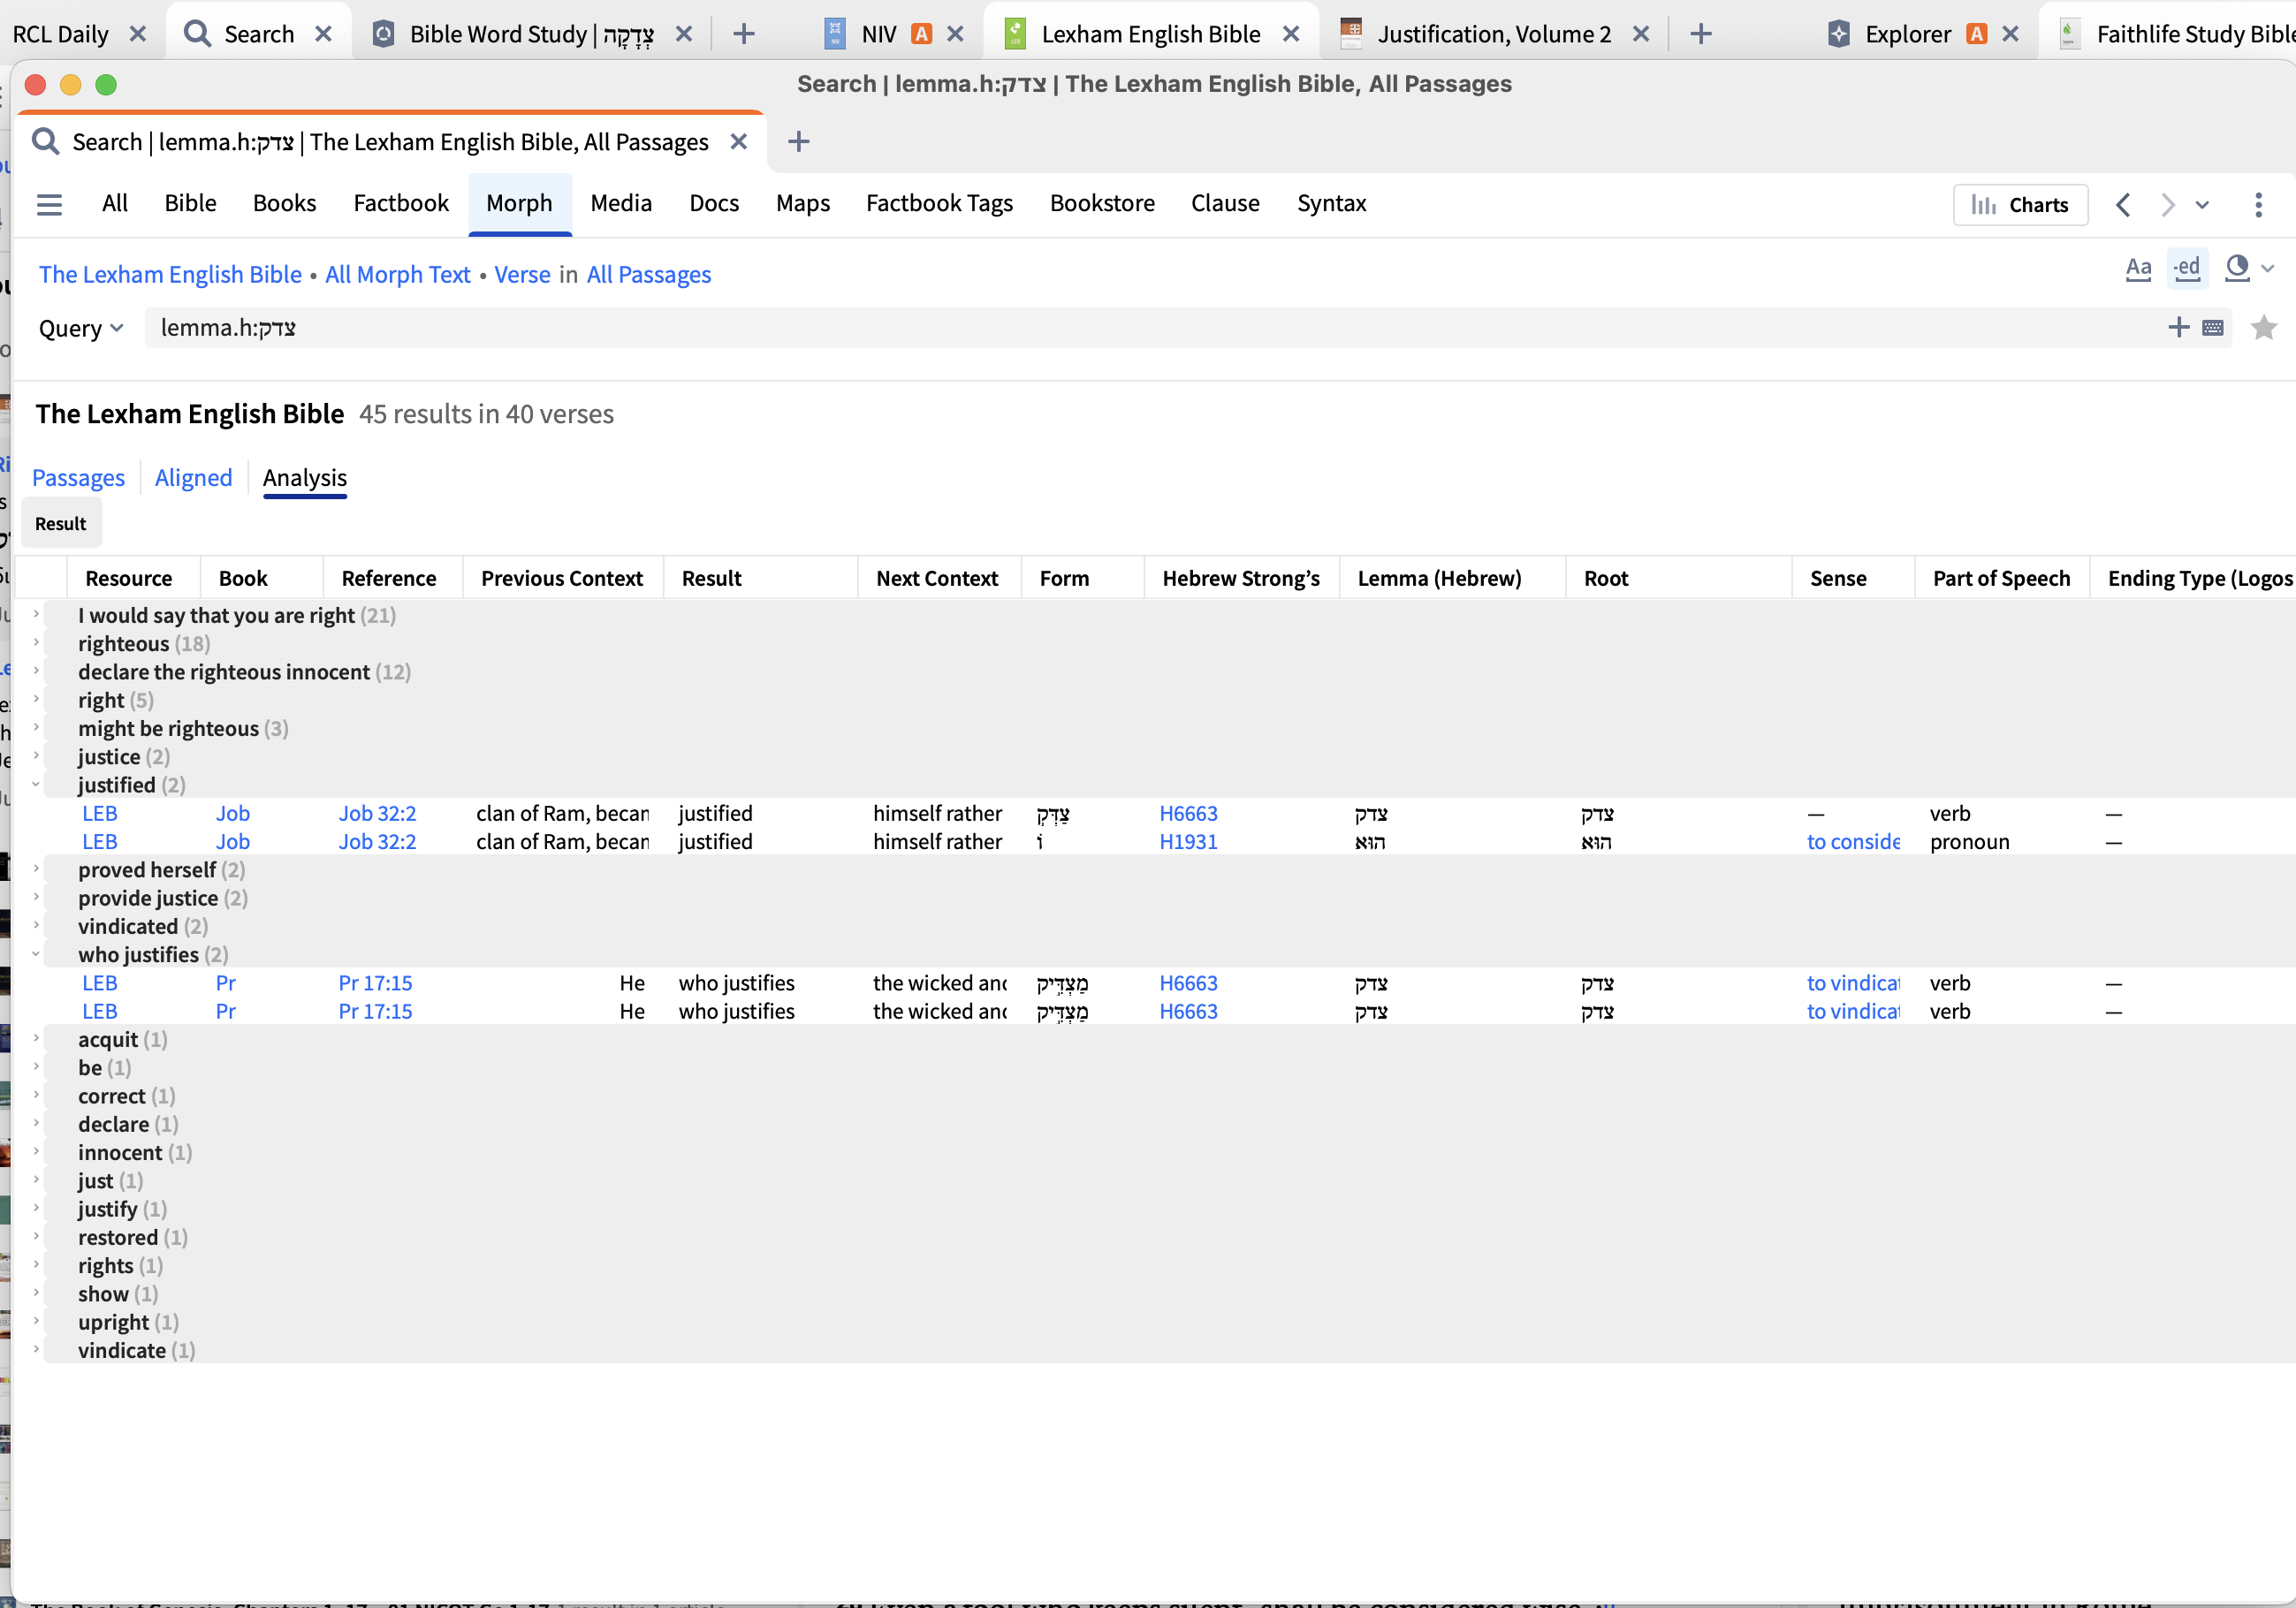Switch to the Factbook search tab
The width and height of the screenshot is (2296, 1608).
tap(400, 203)
